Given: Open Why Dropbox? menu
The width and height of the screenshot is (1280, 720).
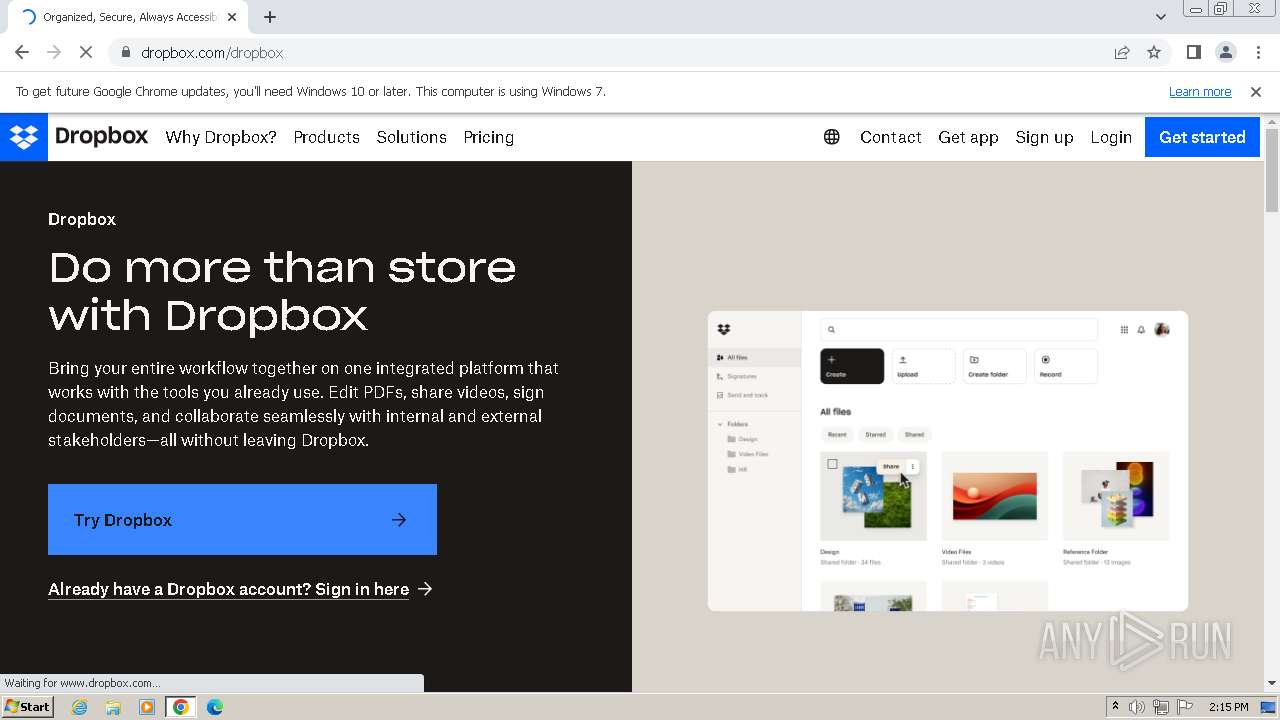Looking at the screenshot, I should [x=221, y=137].
